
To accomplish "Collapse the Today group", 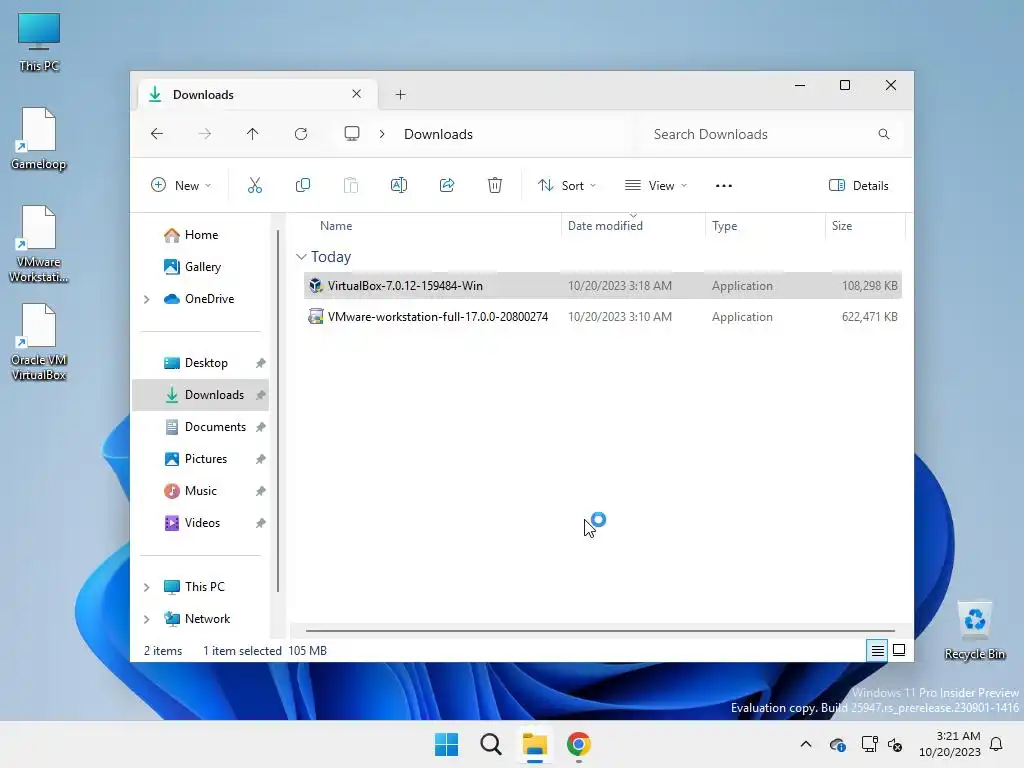I will click(301, 257).
